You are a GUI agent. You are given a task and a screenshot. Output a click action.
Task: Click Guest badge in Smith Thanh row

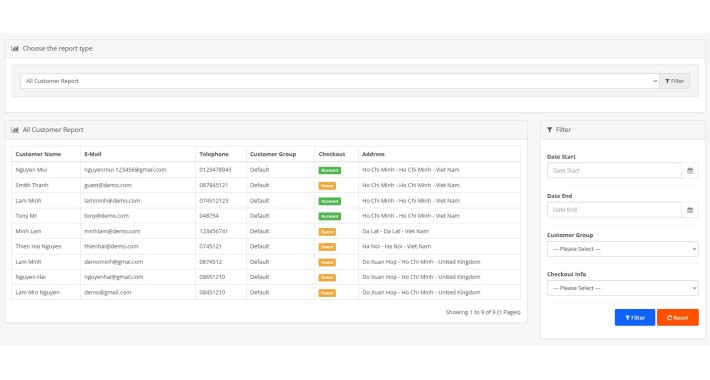[327, 186]
